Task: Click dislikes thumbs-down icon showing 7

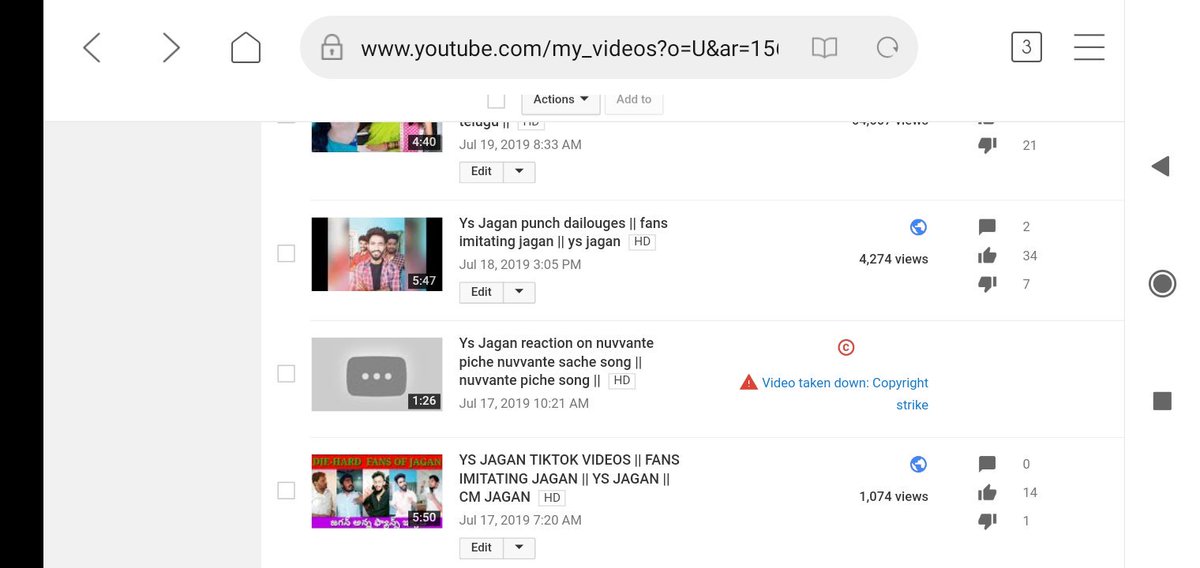Action: pos(987,284)
